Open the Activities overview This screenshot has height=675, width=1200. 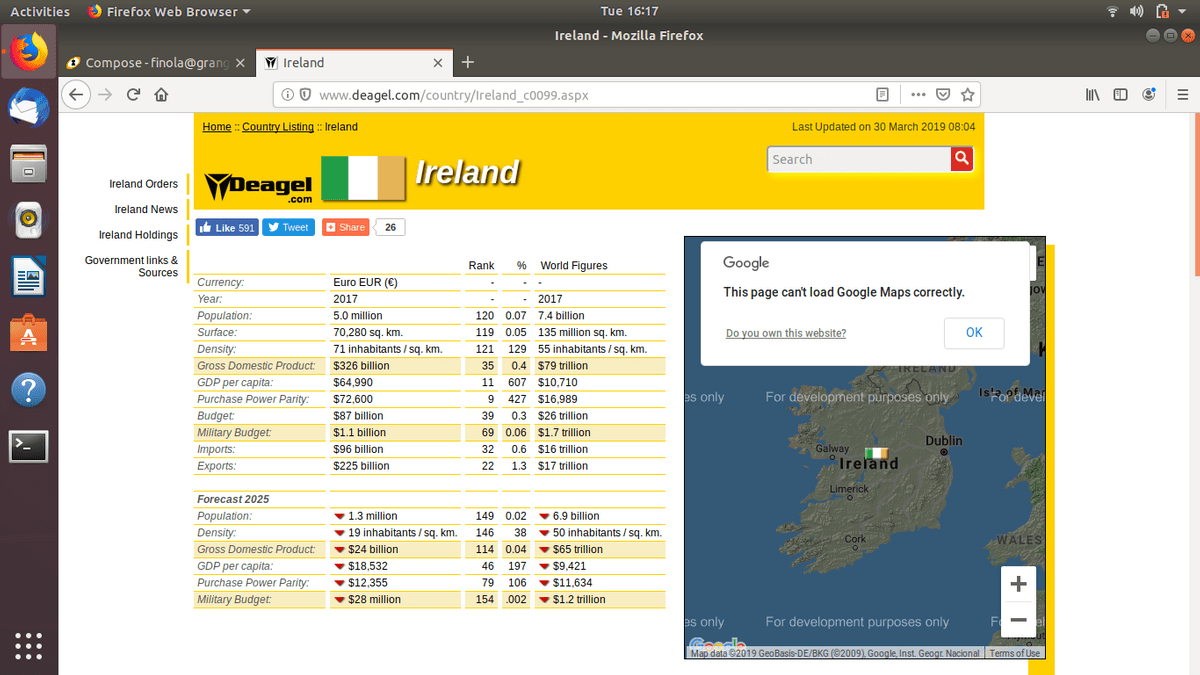40,12
